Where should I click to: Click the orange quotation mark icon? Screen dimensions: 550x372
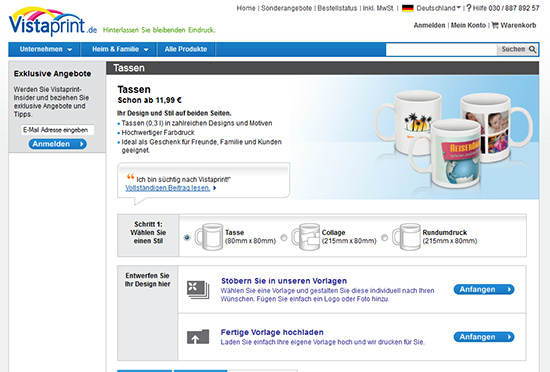[130, 176]
